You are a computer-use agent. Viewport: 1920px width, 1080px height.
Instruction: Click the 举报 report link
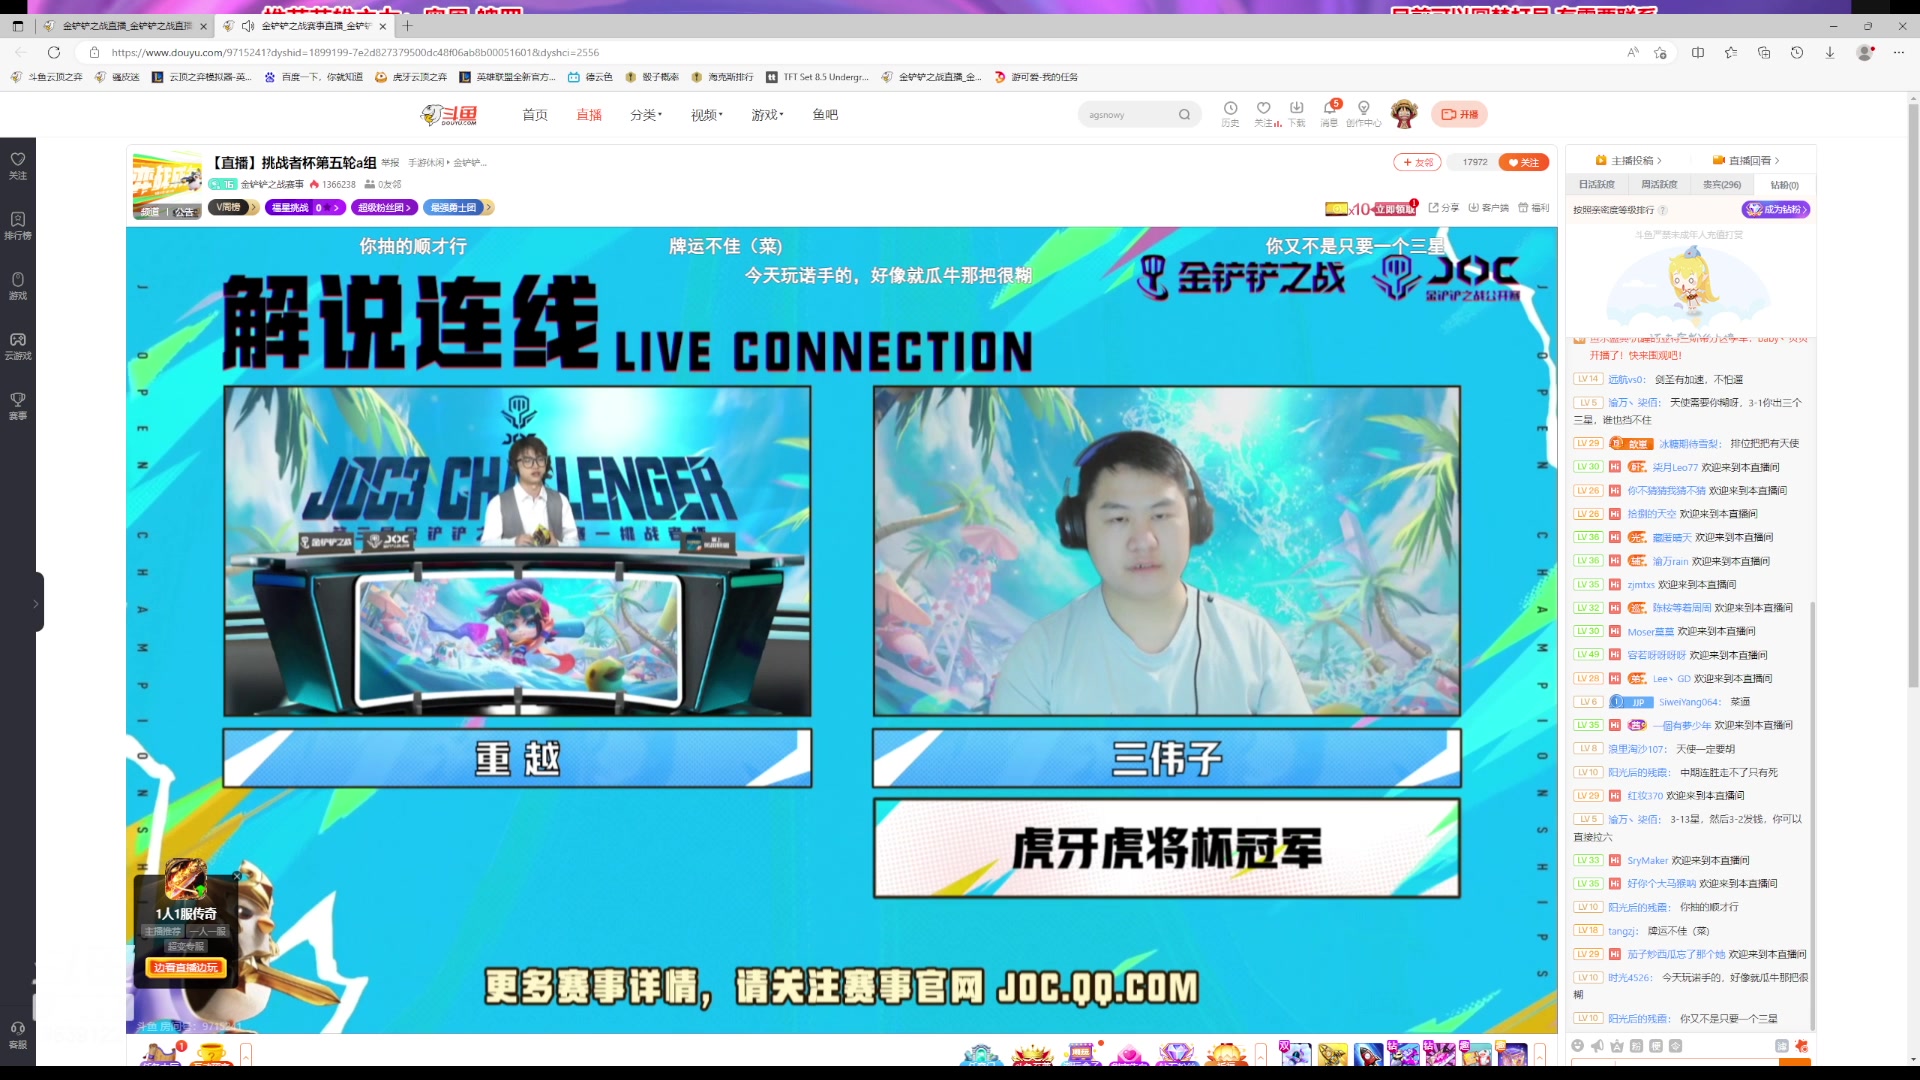coord(390,163)
